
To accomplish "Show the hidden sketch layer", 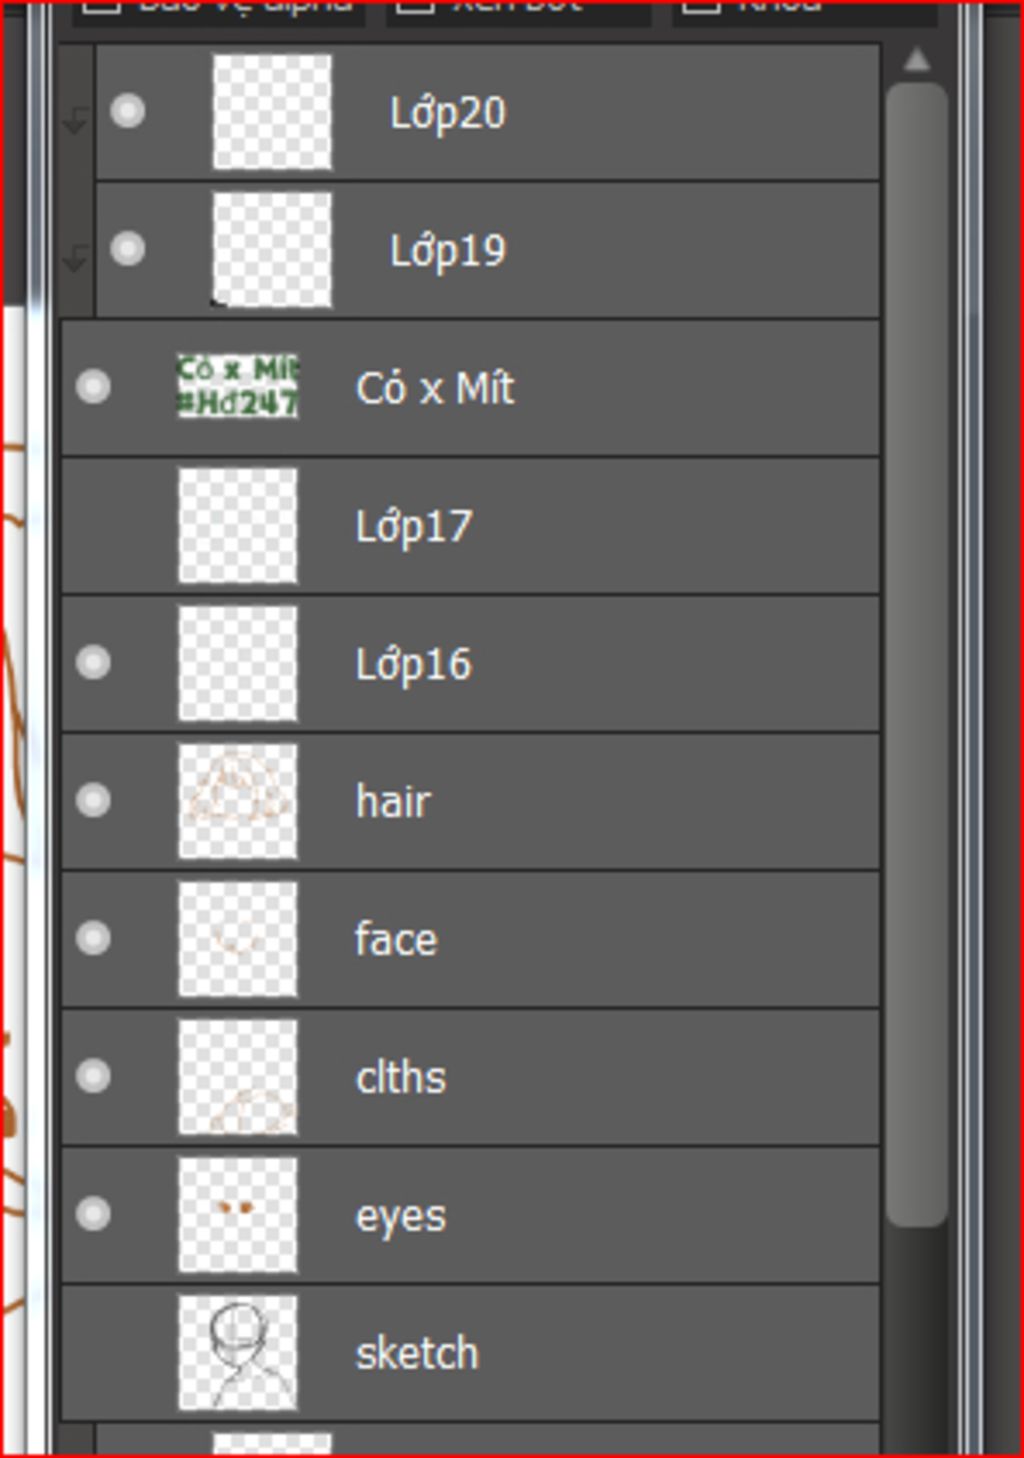I will (93, 1353).
